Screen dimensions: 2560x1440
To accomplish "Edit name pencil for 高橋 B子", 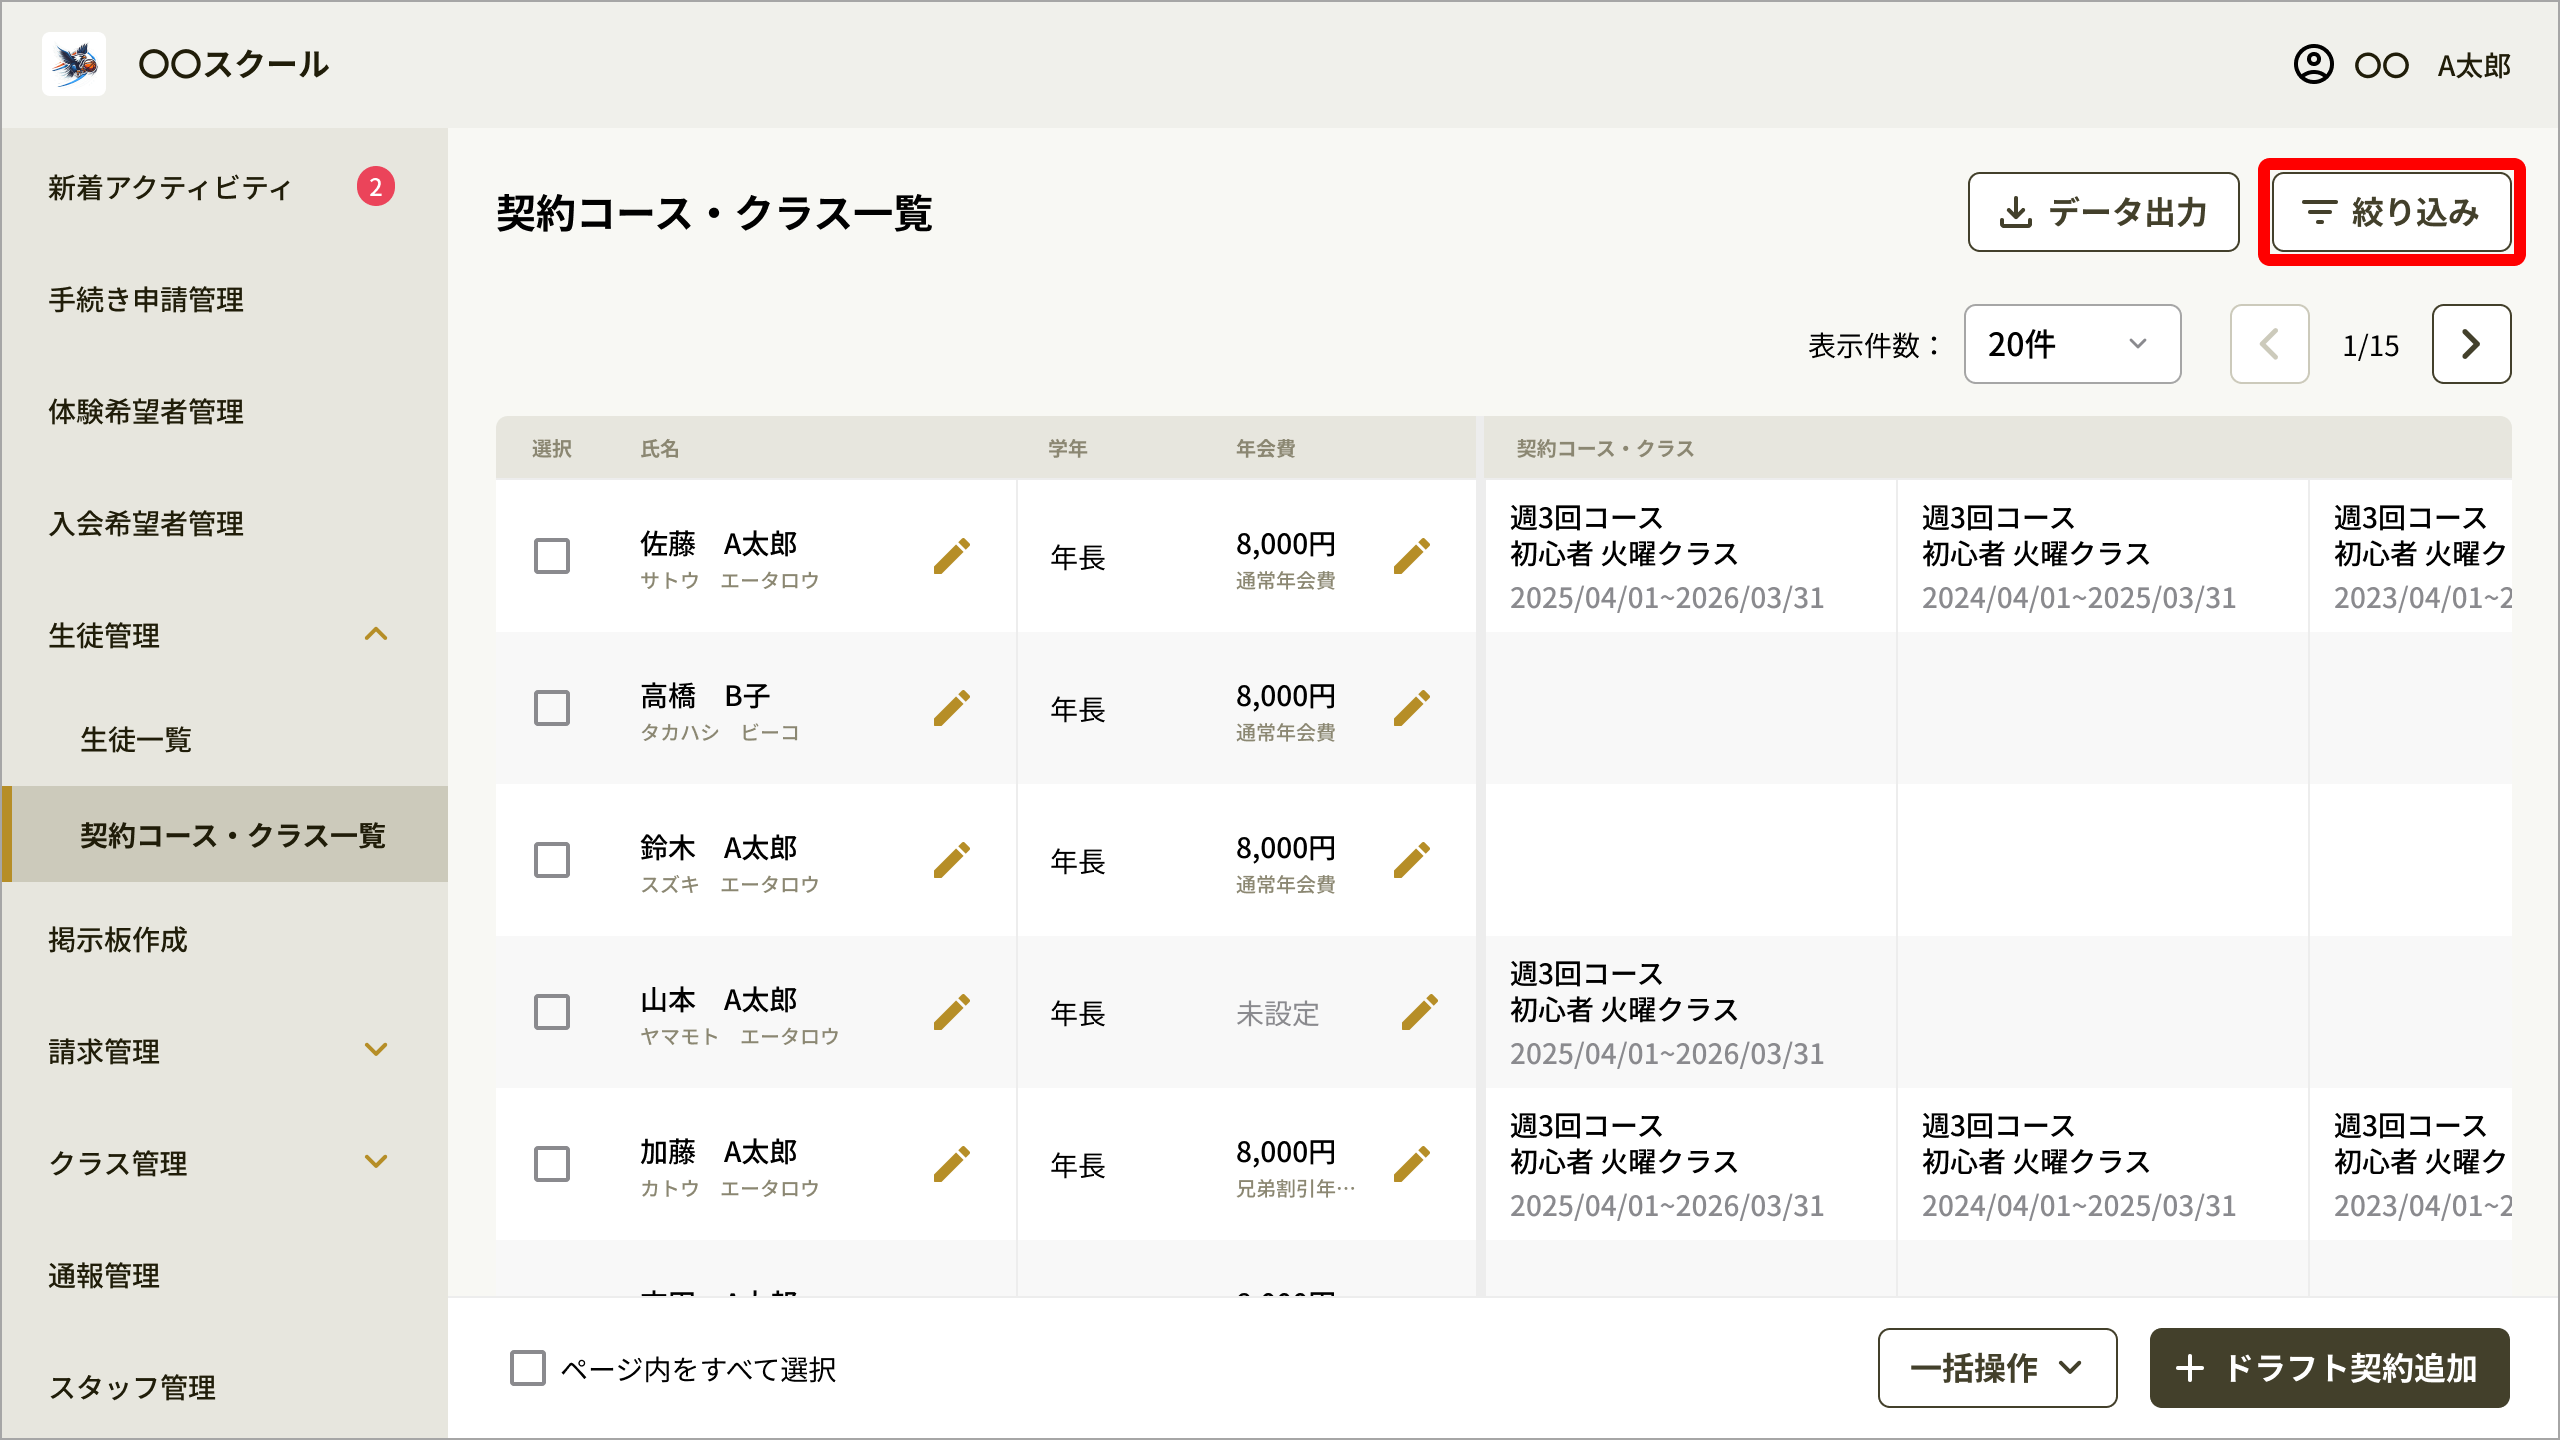I will tap(952, 708).
